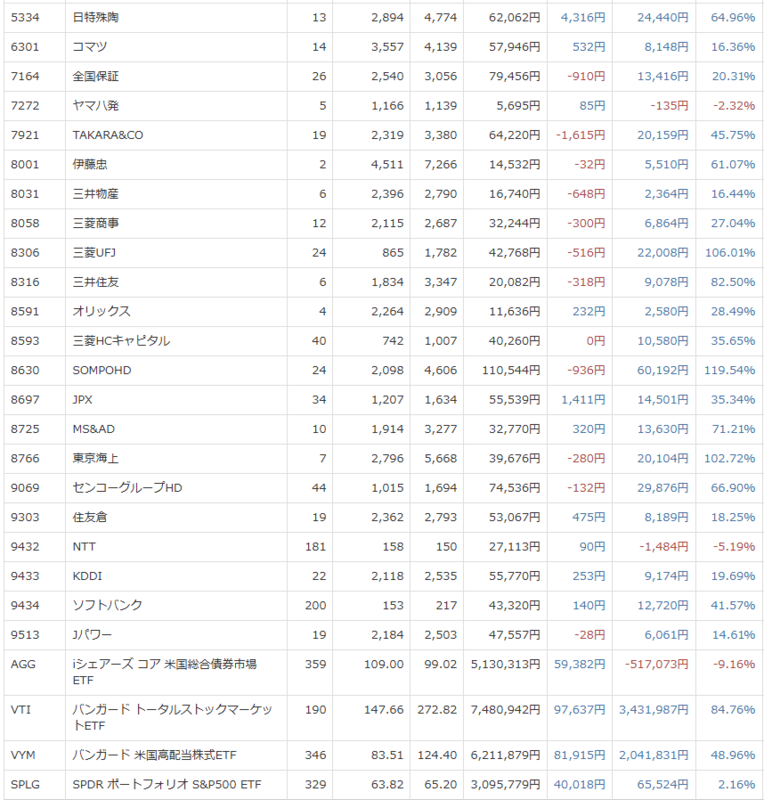Screen dimensions: 764x800
Task: Select the SPLG ticker symbol
Action: click(25, 785)
